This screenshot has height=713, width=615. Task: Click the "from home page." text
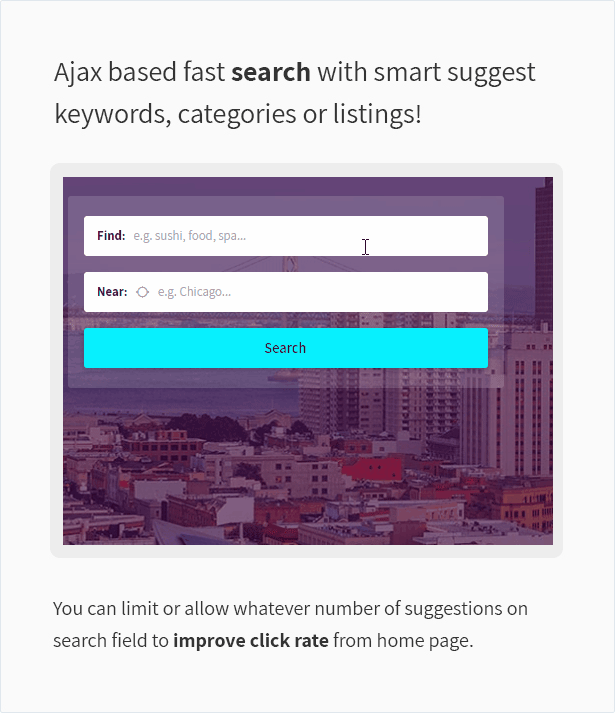403,640
